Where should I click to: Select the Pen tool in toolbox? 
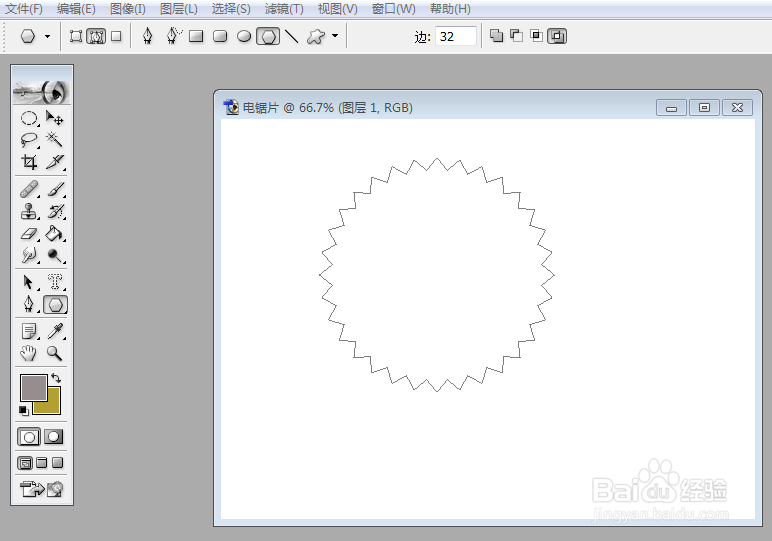[29, 304]
